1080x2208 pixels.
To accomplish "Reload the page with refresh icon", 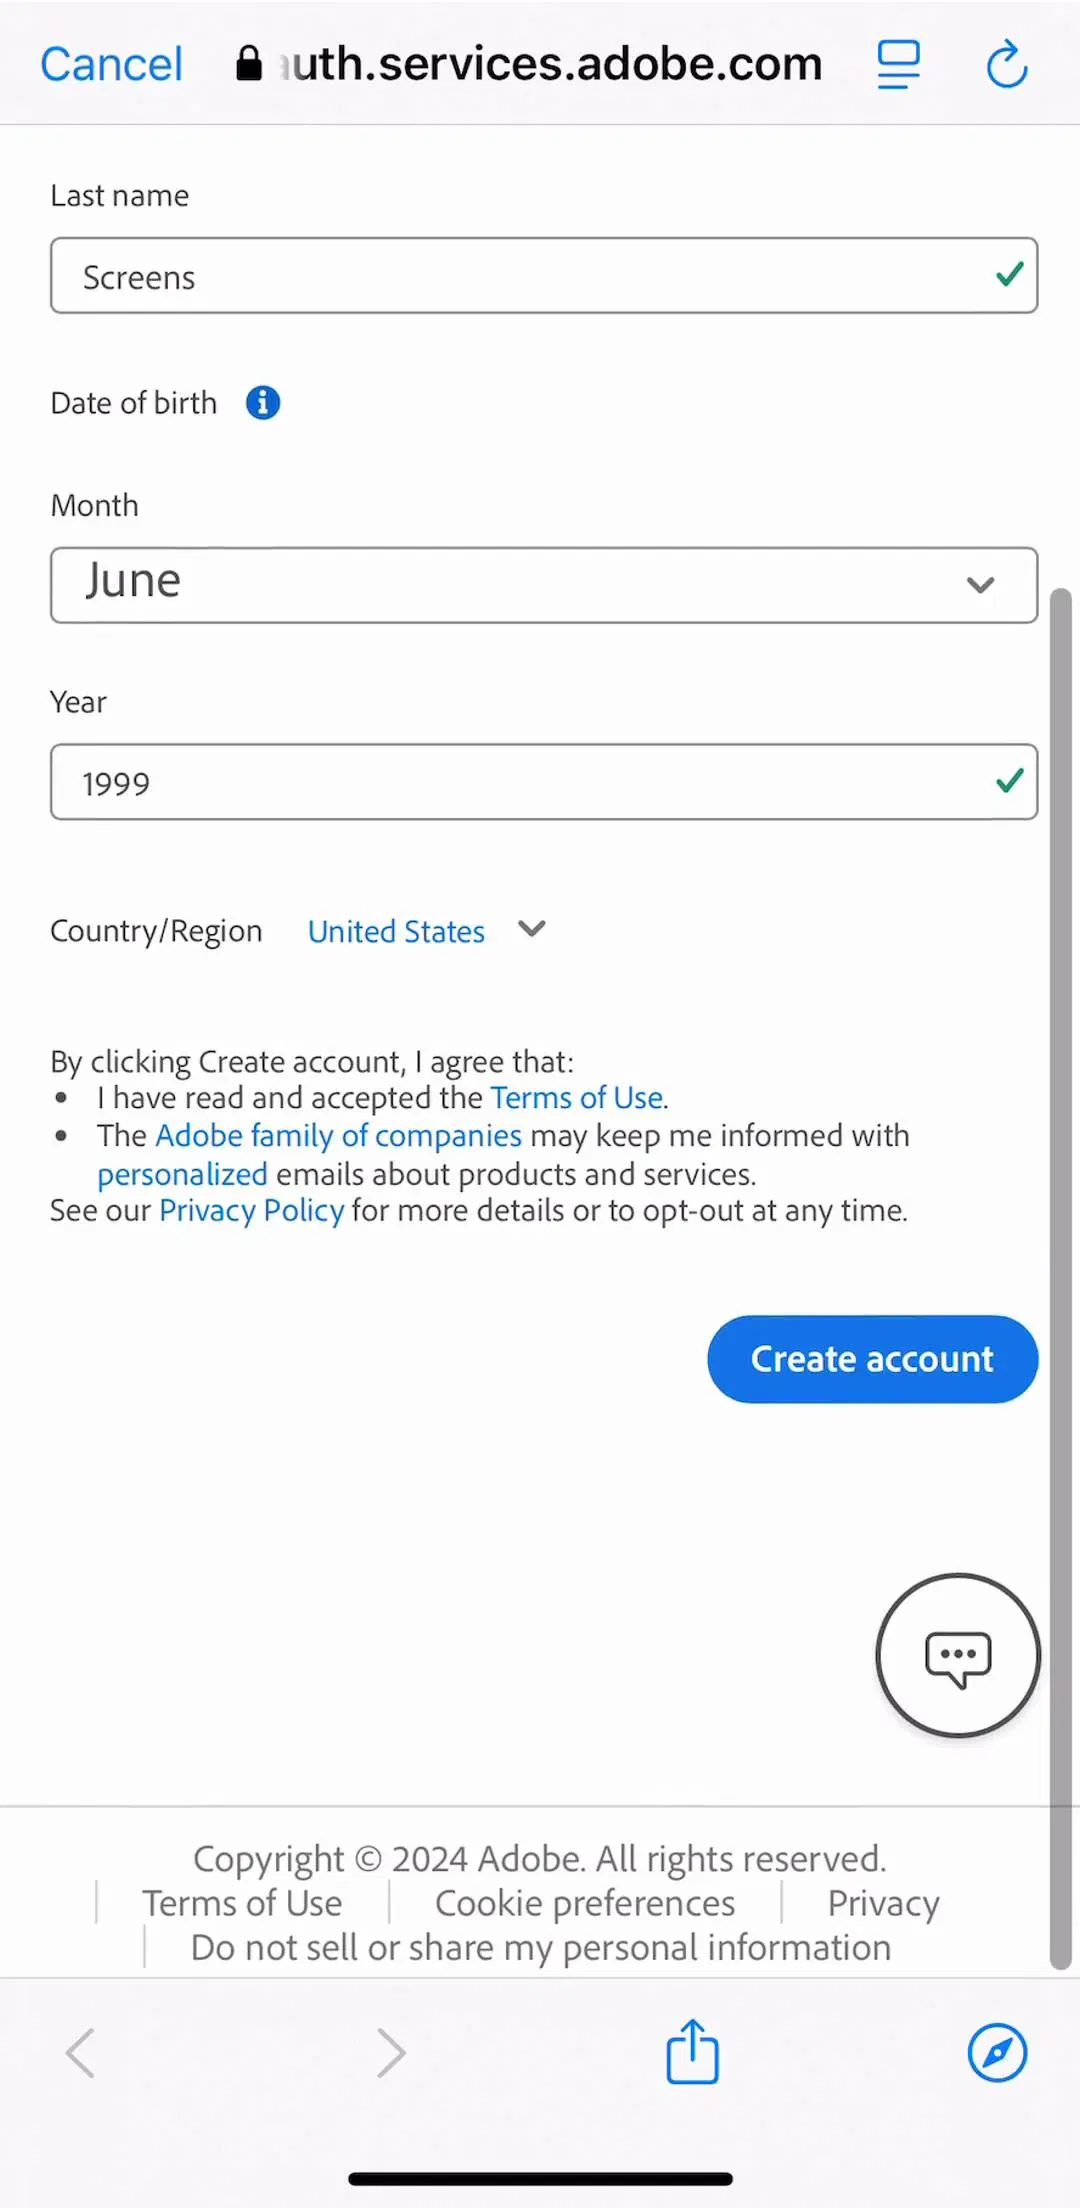I will (x=1006, y=65).
